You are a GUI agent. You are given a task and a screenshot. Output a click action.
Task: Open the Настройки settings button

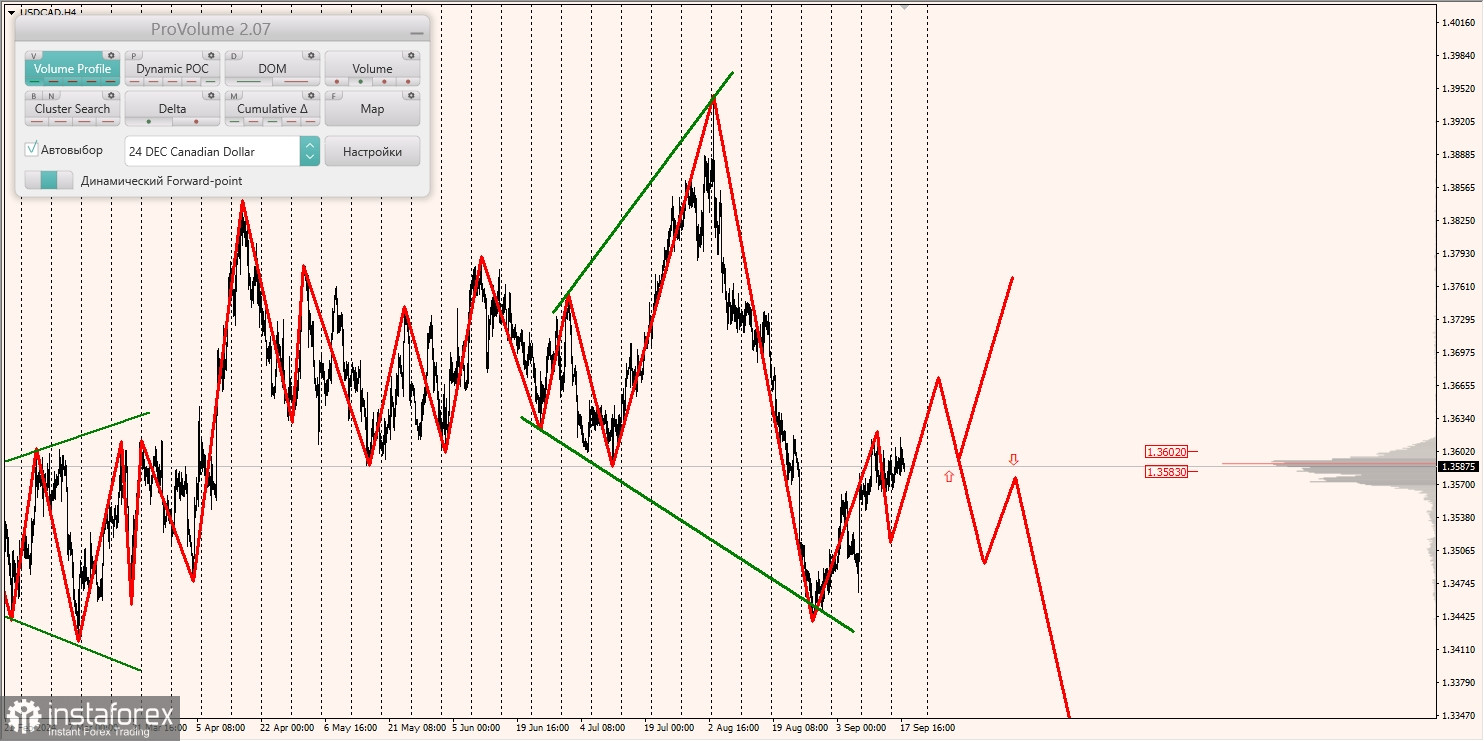pyautogui.click(x=372, y=151)
